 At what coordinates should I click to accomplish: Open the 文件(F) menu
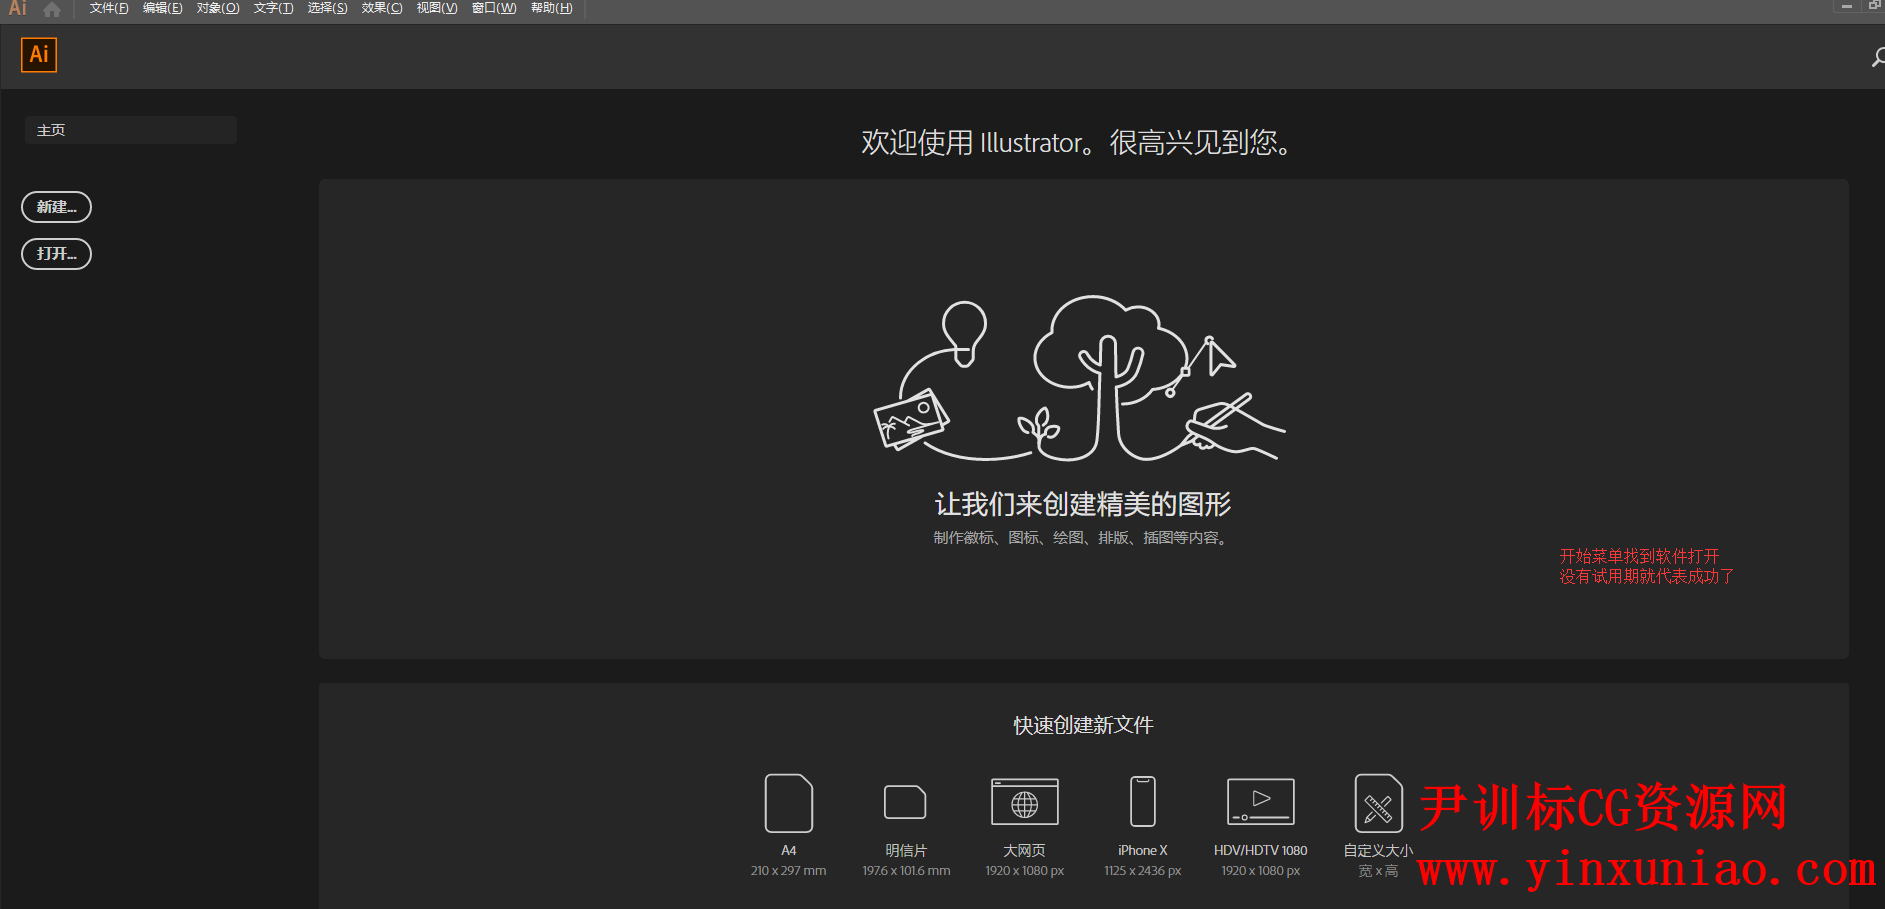point(109,8)
